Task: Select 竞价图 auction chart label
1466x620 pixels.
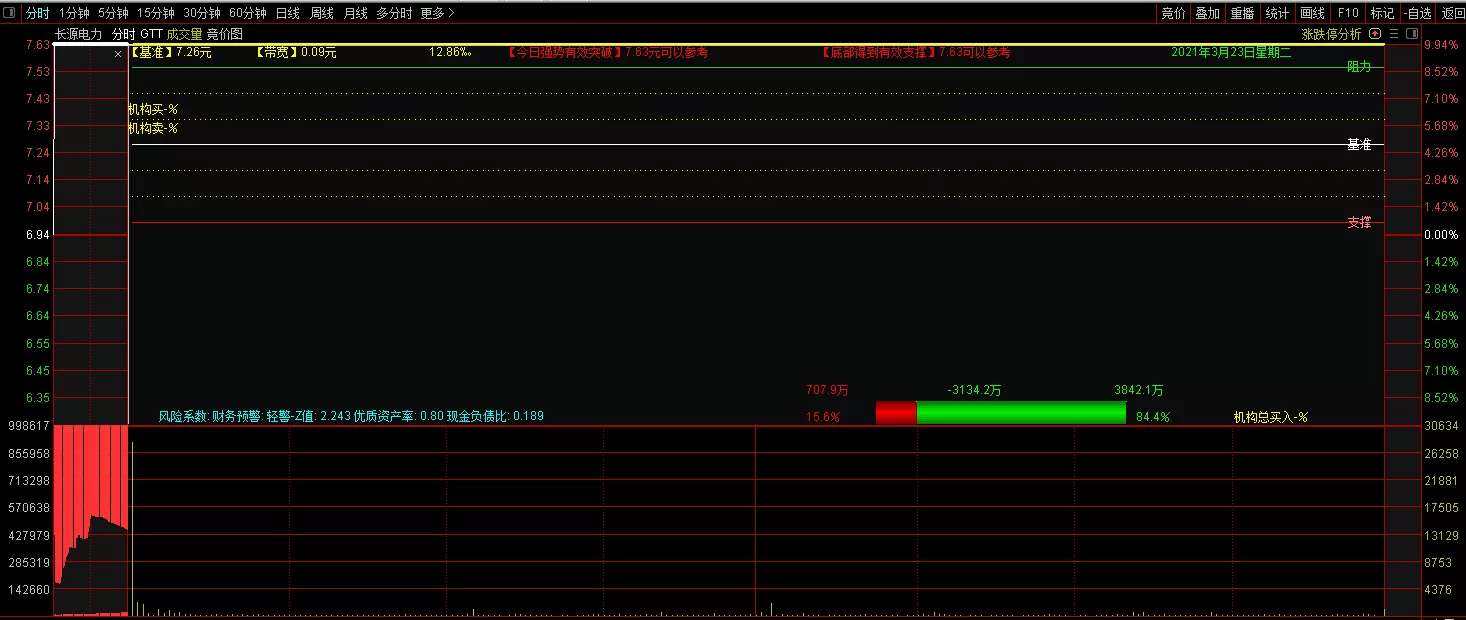Action: coord(225,33)
